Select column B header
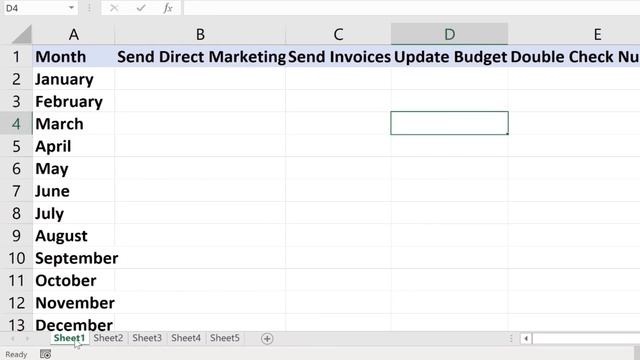This screenshot has width=640, height=360. click(x=200, y=34)
